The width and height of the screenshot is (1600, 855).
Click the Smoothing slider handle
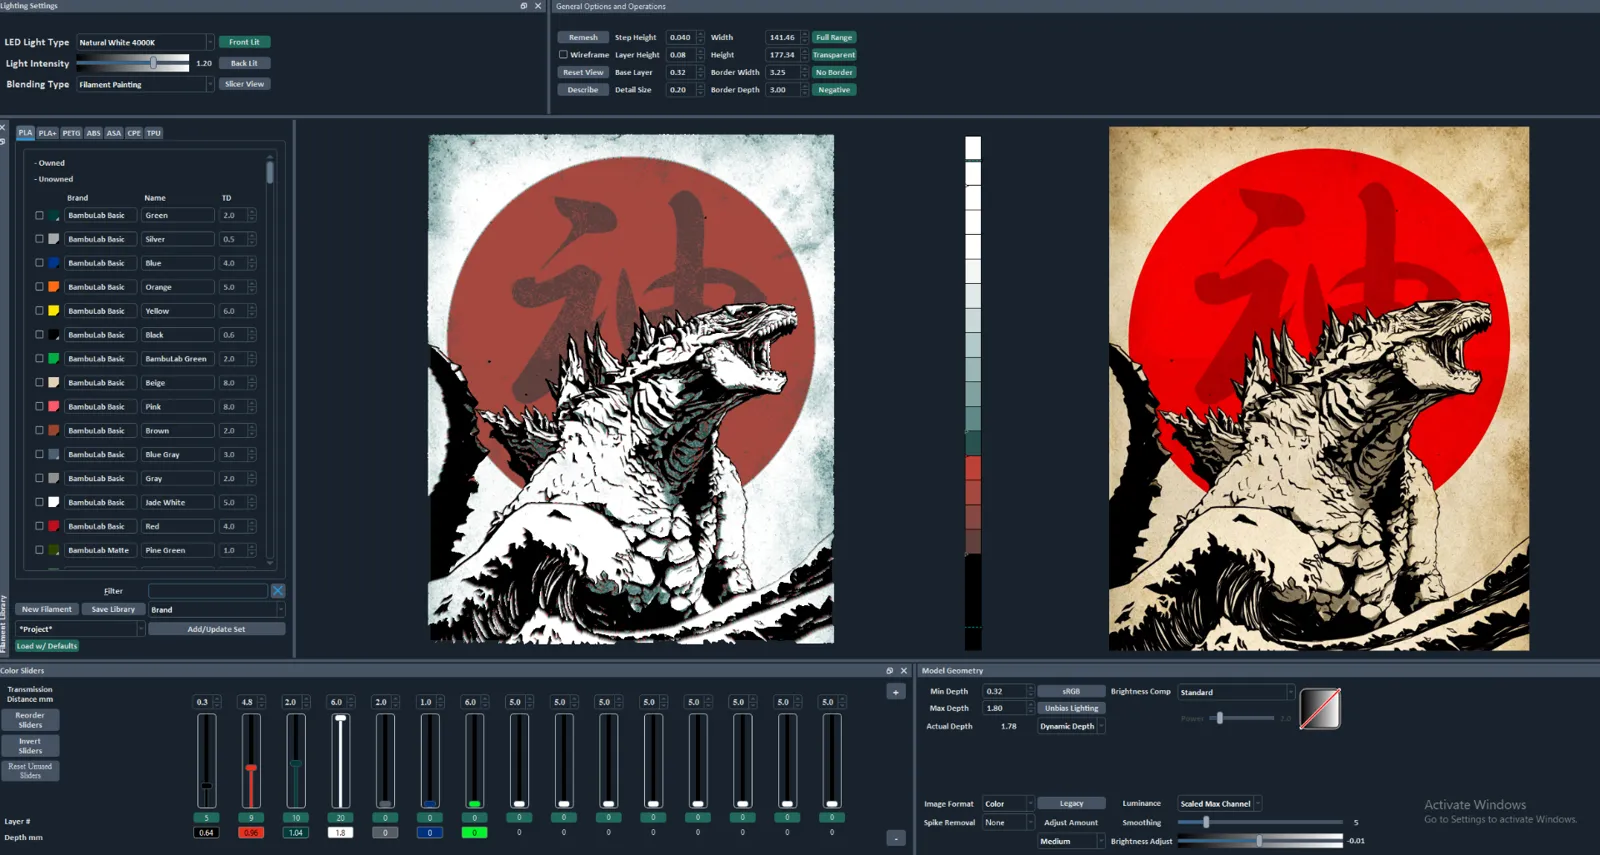pyautogui.click(x=1206, y=822)
